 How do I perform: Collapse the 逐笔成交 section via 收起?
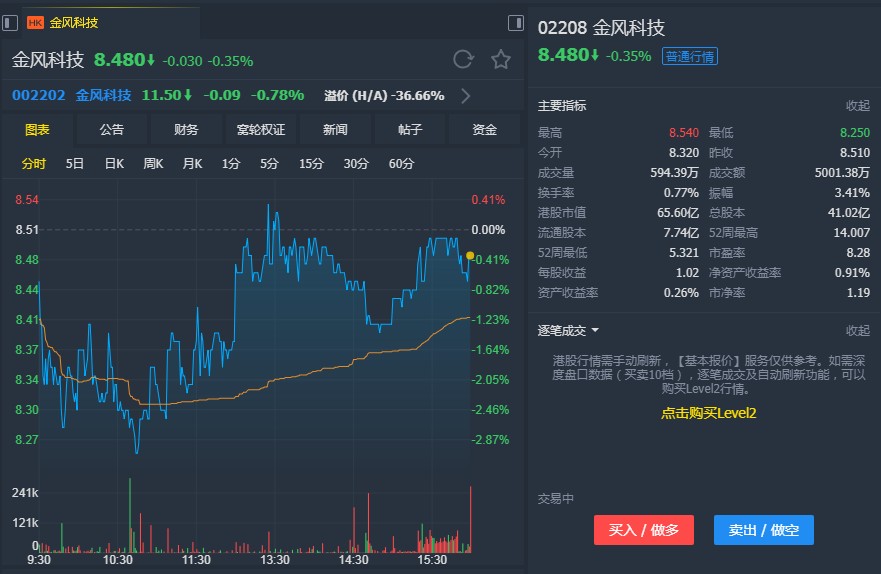[857, 330]
